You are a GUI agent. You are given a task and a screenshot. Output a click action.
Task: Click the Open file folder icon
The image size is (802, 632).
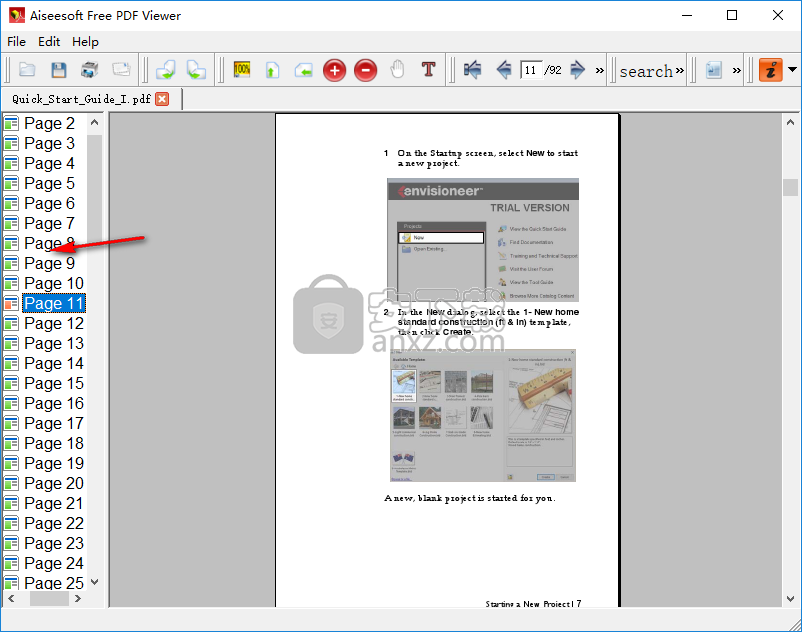click(x=27, y=70)
